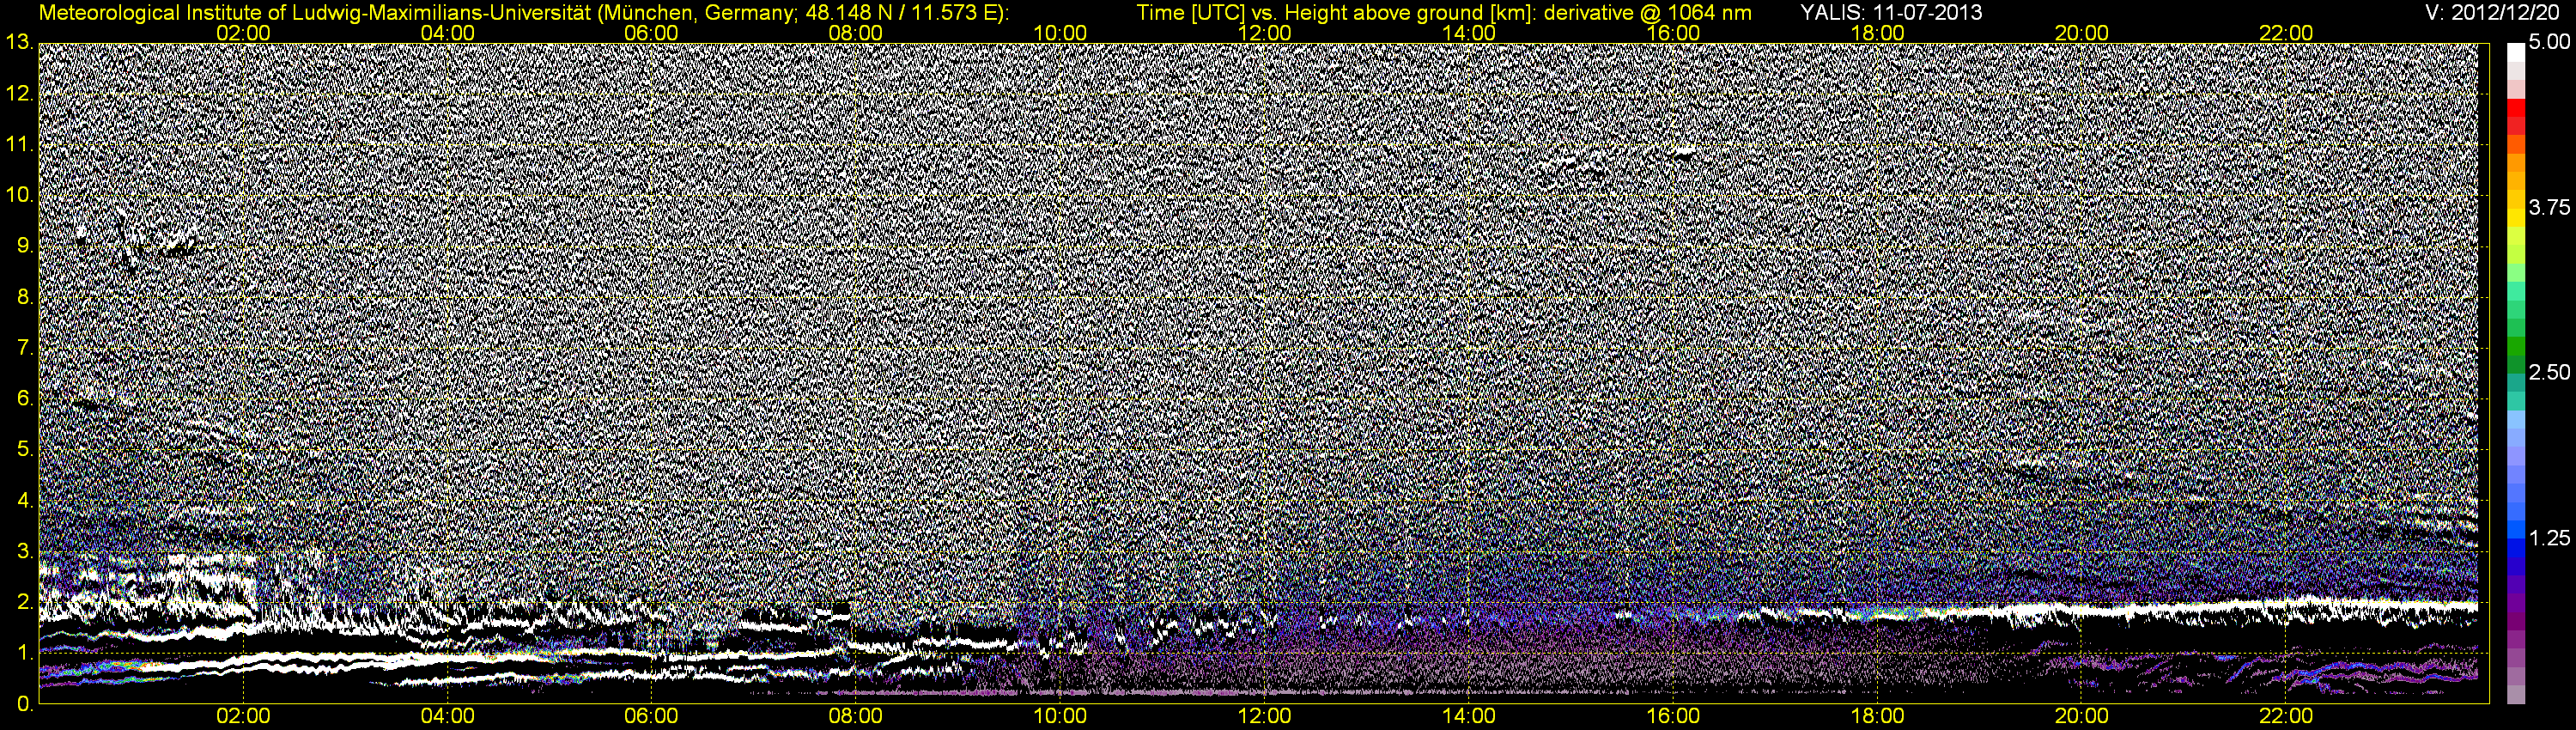Click the 02:00 label on lower time axis
Viewport: 2576px width, 730px height.
tap(244, 716)
